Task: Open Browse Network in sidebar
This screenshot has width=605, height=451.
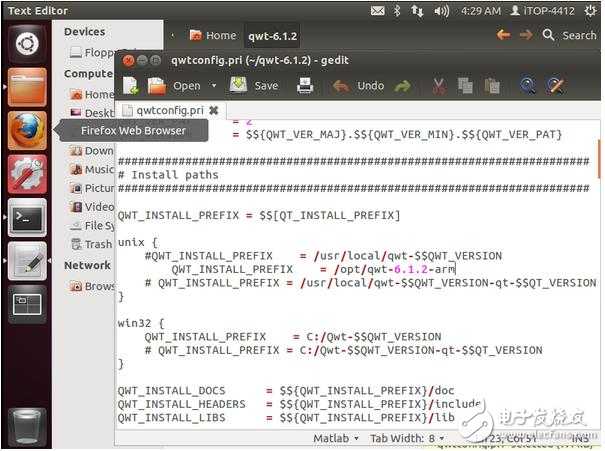Action: click(x=92, y=286)
